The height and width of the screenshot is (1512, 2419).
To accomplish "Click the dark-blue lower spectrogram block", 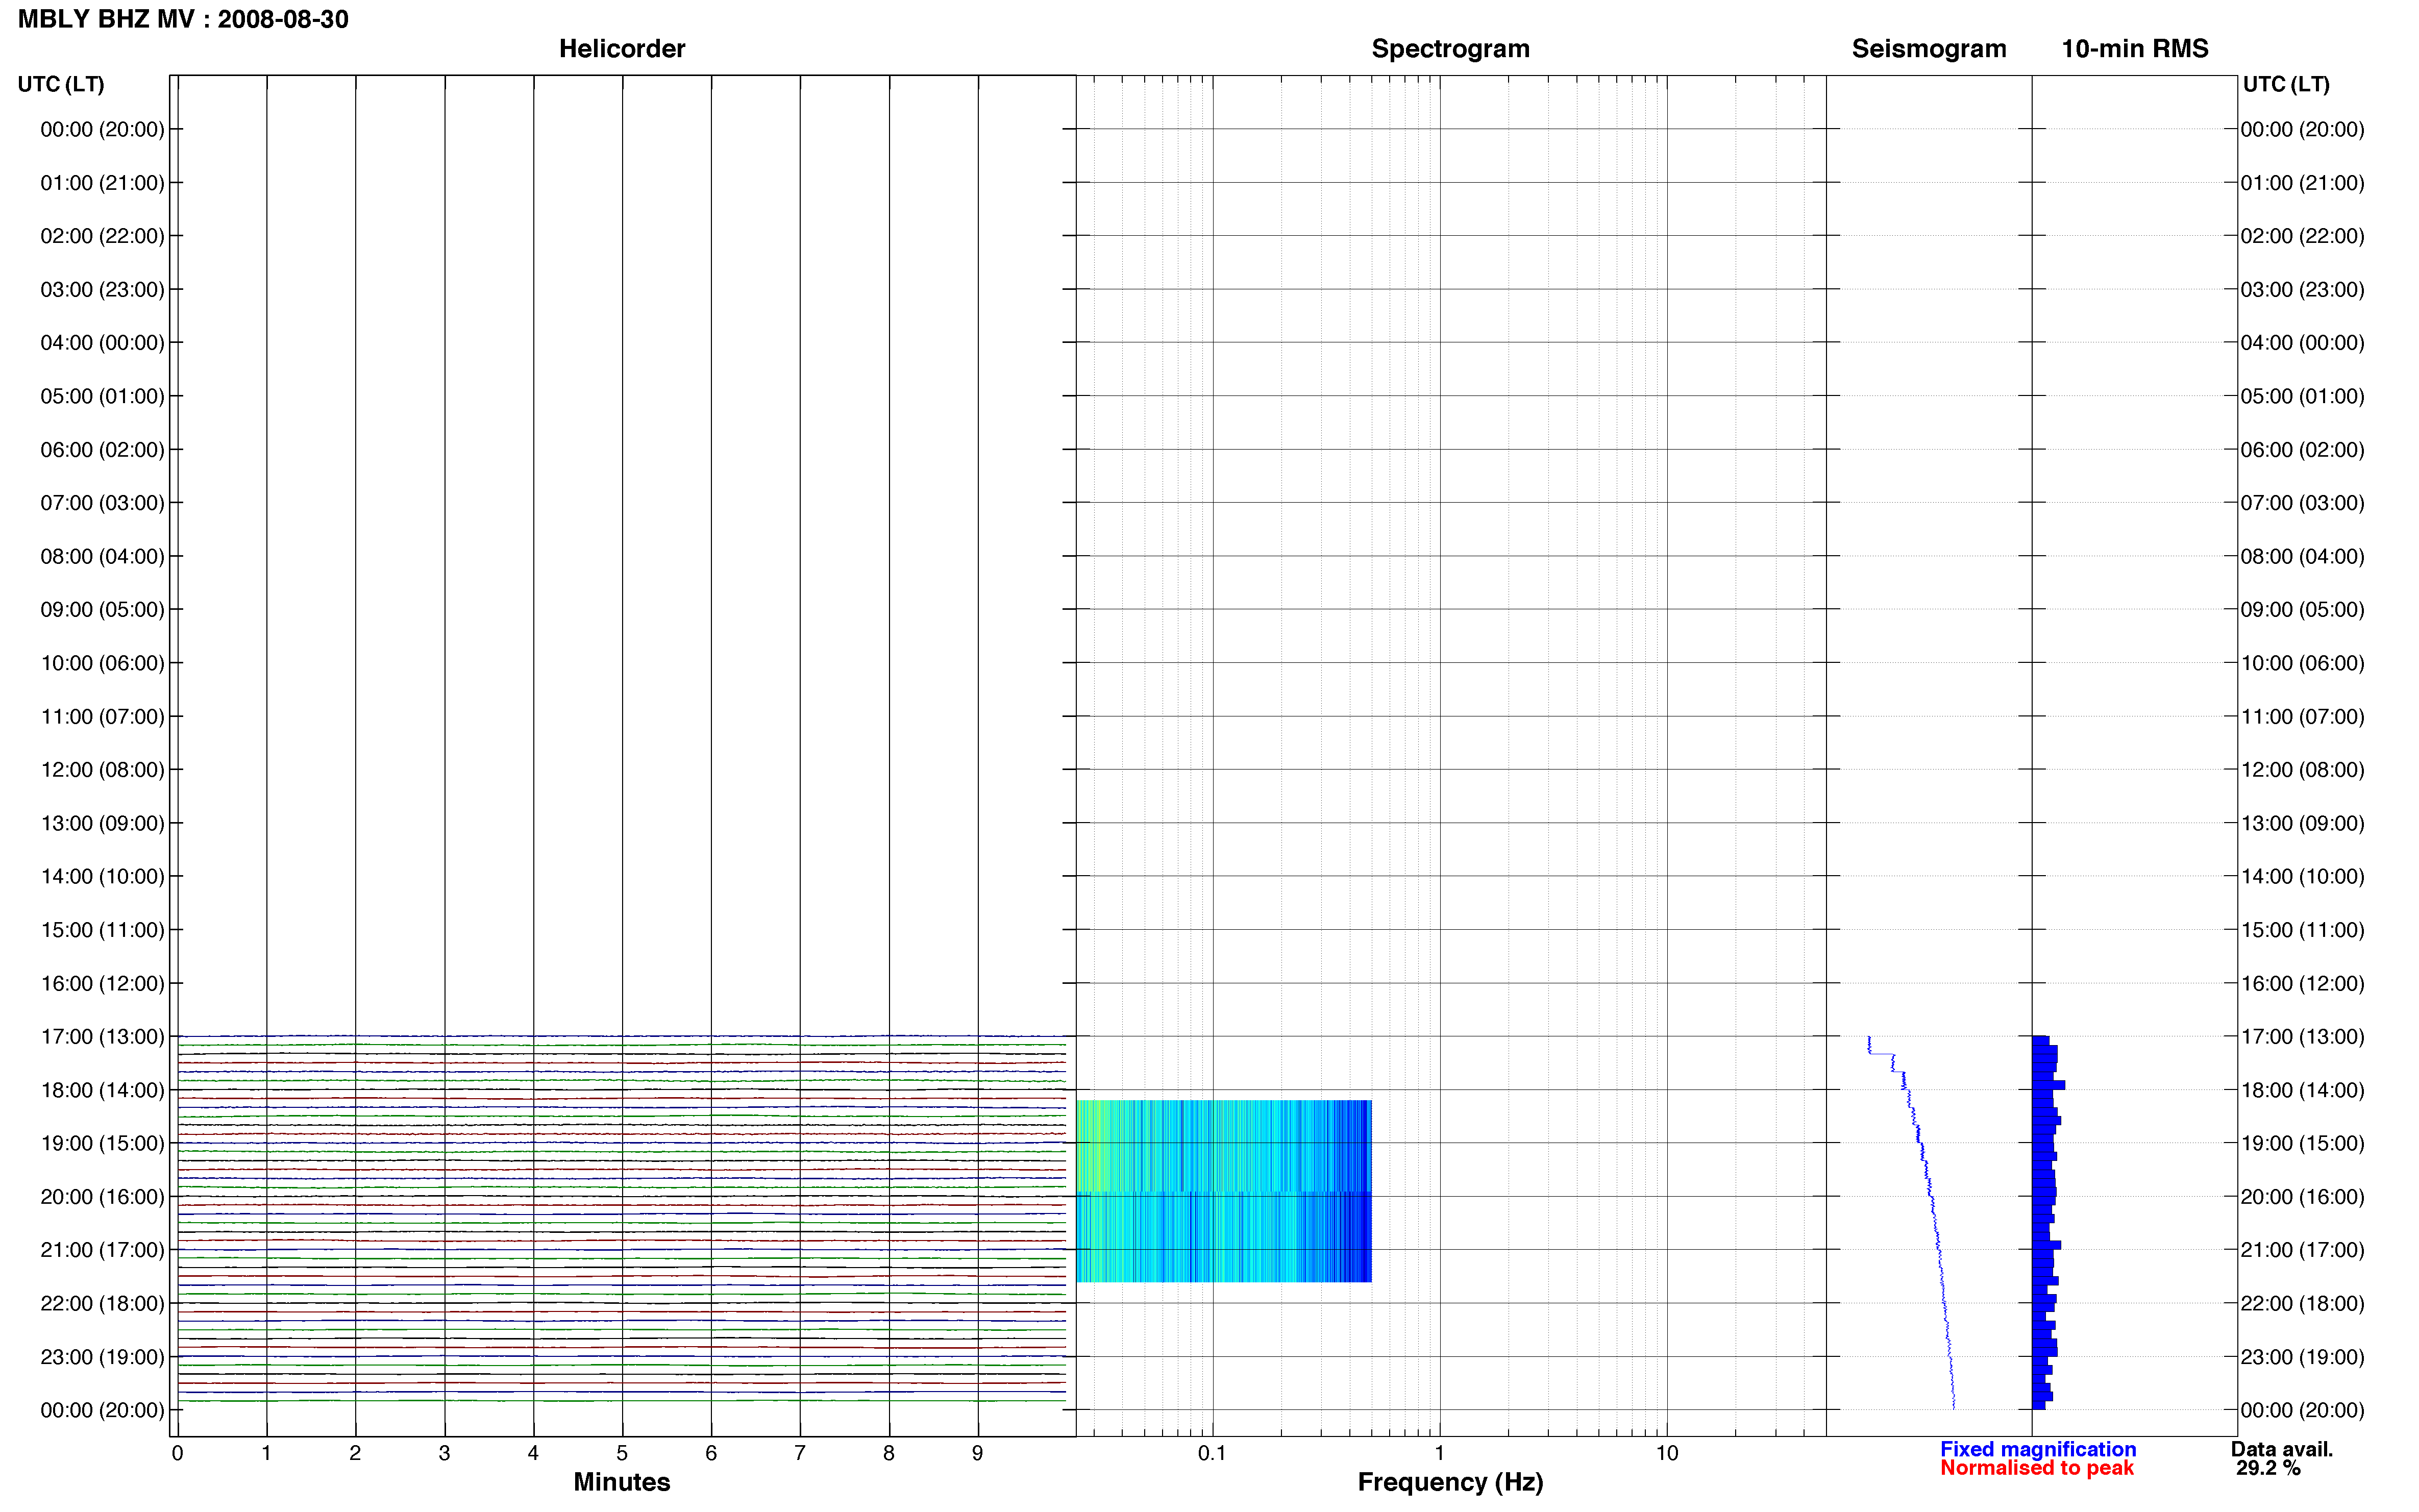I will pyautogui.click(x=1223, y=1237).
